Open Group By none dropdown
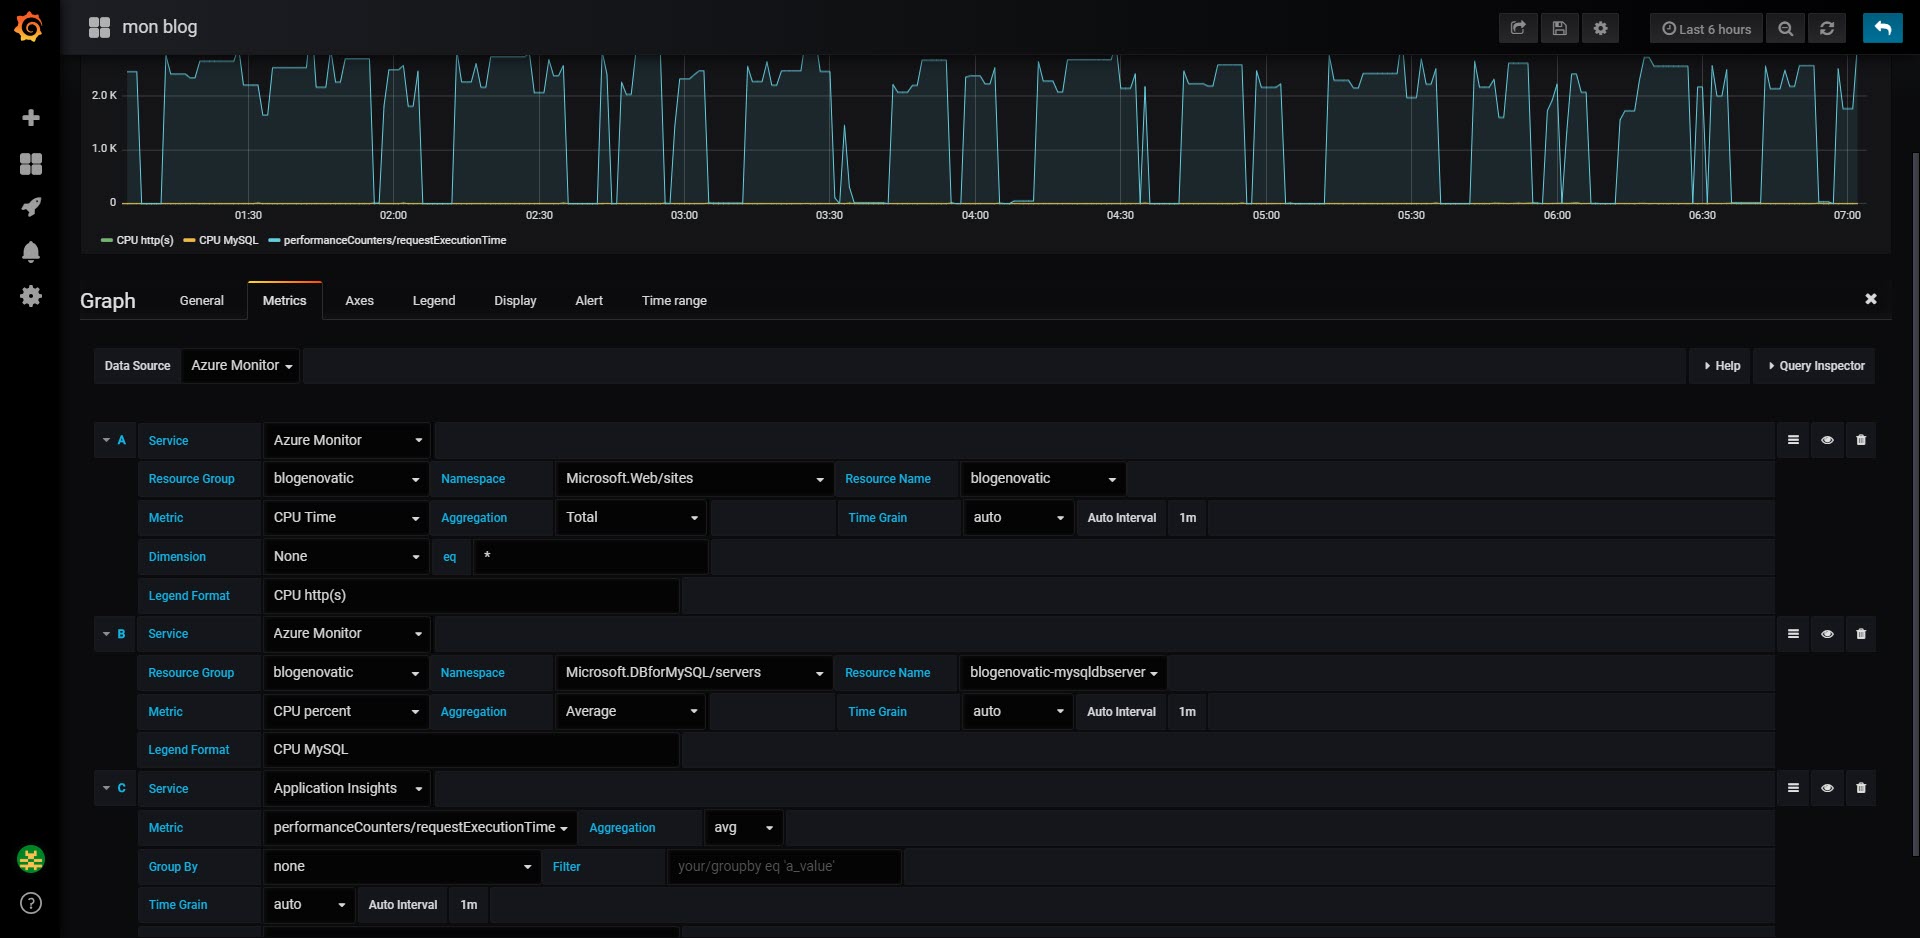Image resolution: width=1920 pixels, height=938 pixels. [x=402, y=867]
